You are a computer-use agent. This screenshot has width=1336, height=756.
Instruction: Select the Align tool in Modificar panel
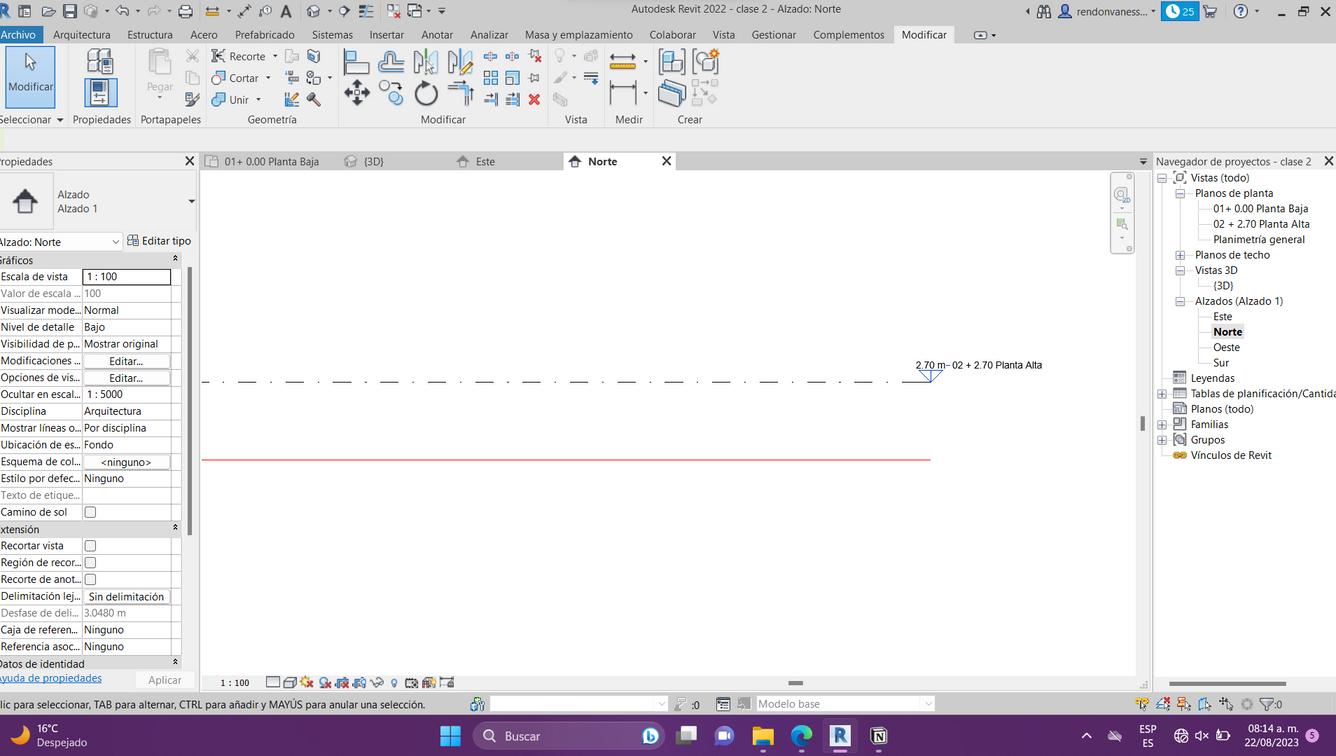(x=357, y=63)
